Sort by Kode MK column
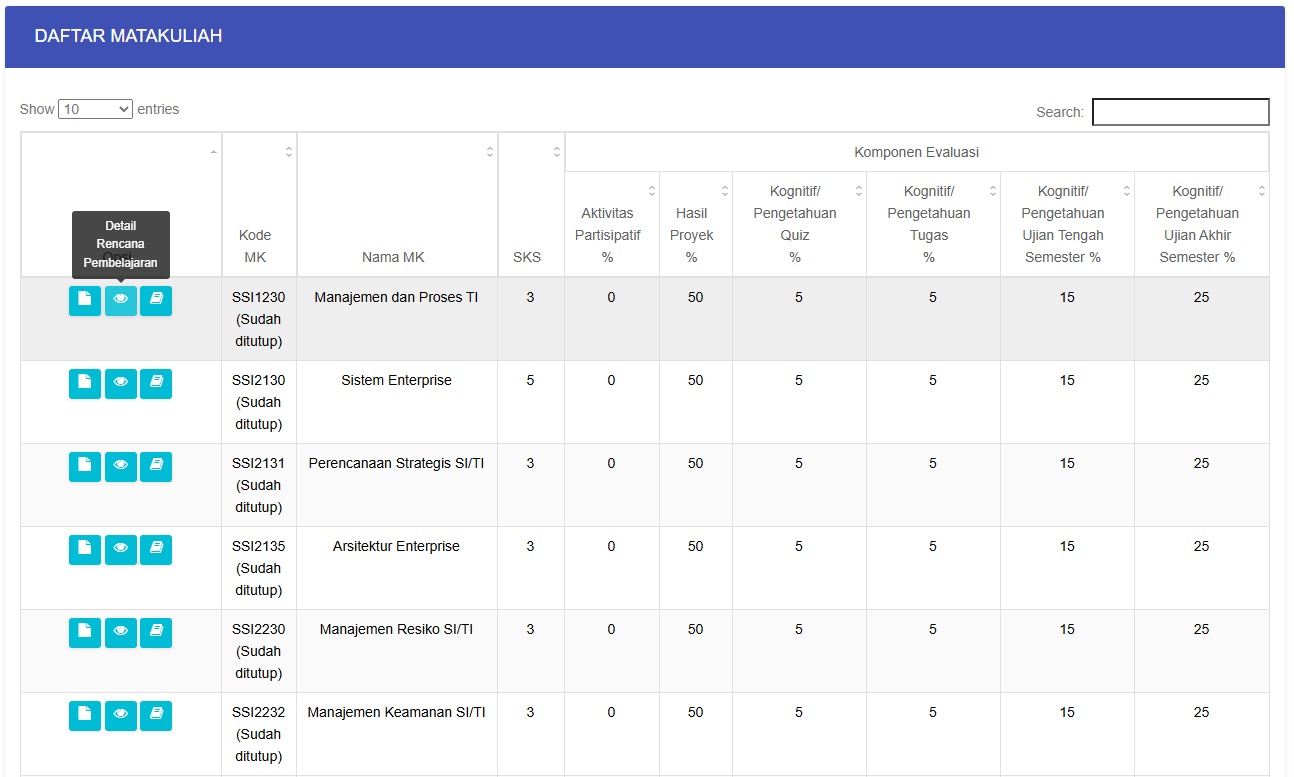This screenshot has width=1294, height=777. [x=259, y=204]
